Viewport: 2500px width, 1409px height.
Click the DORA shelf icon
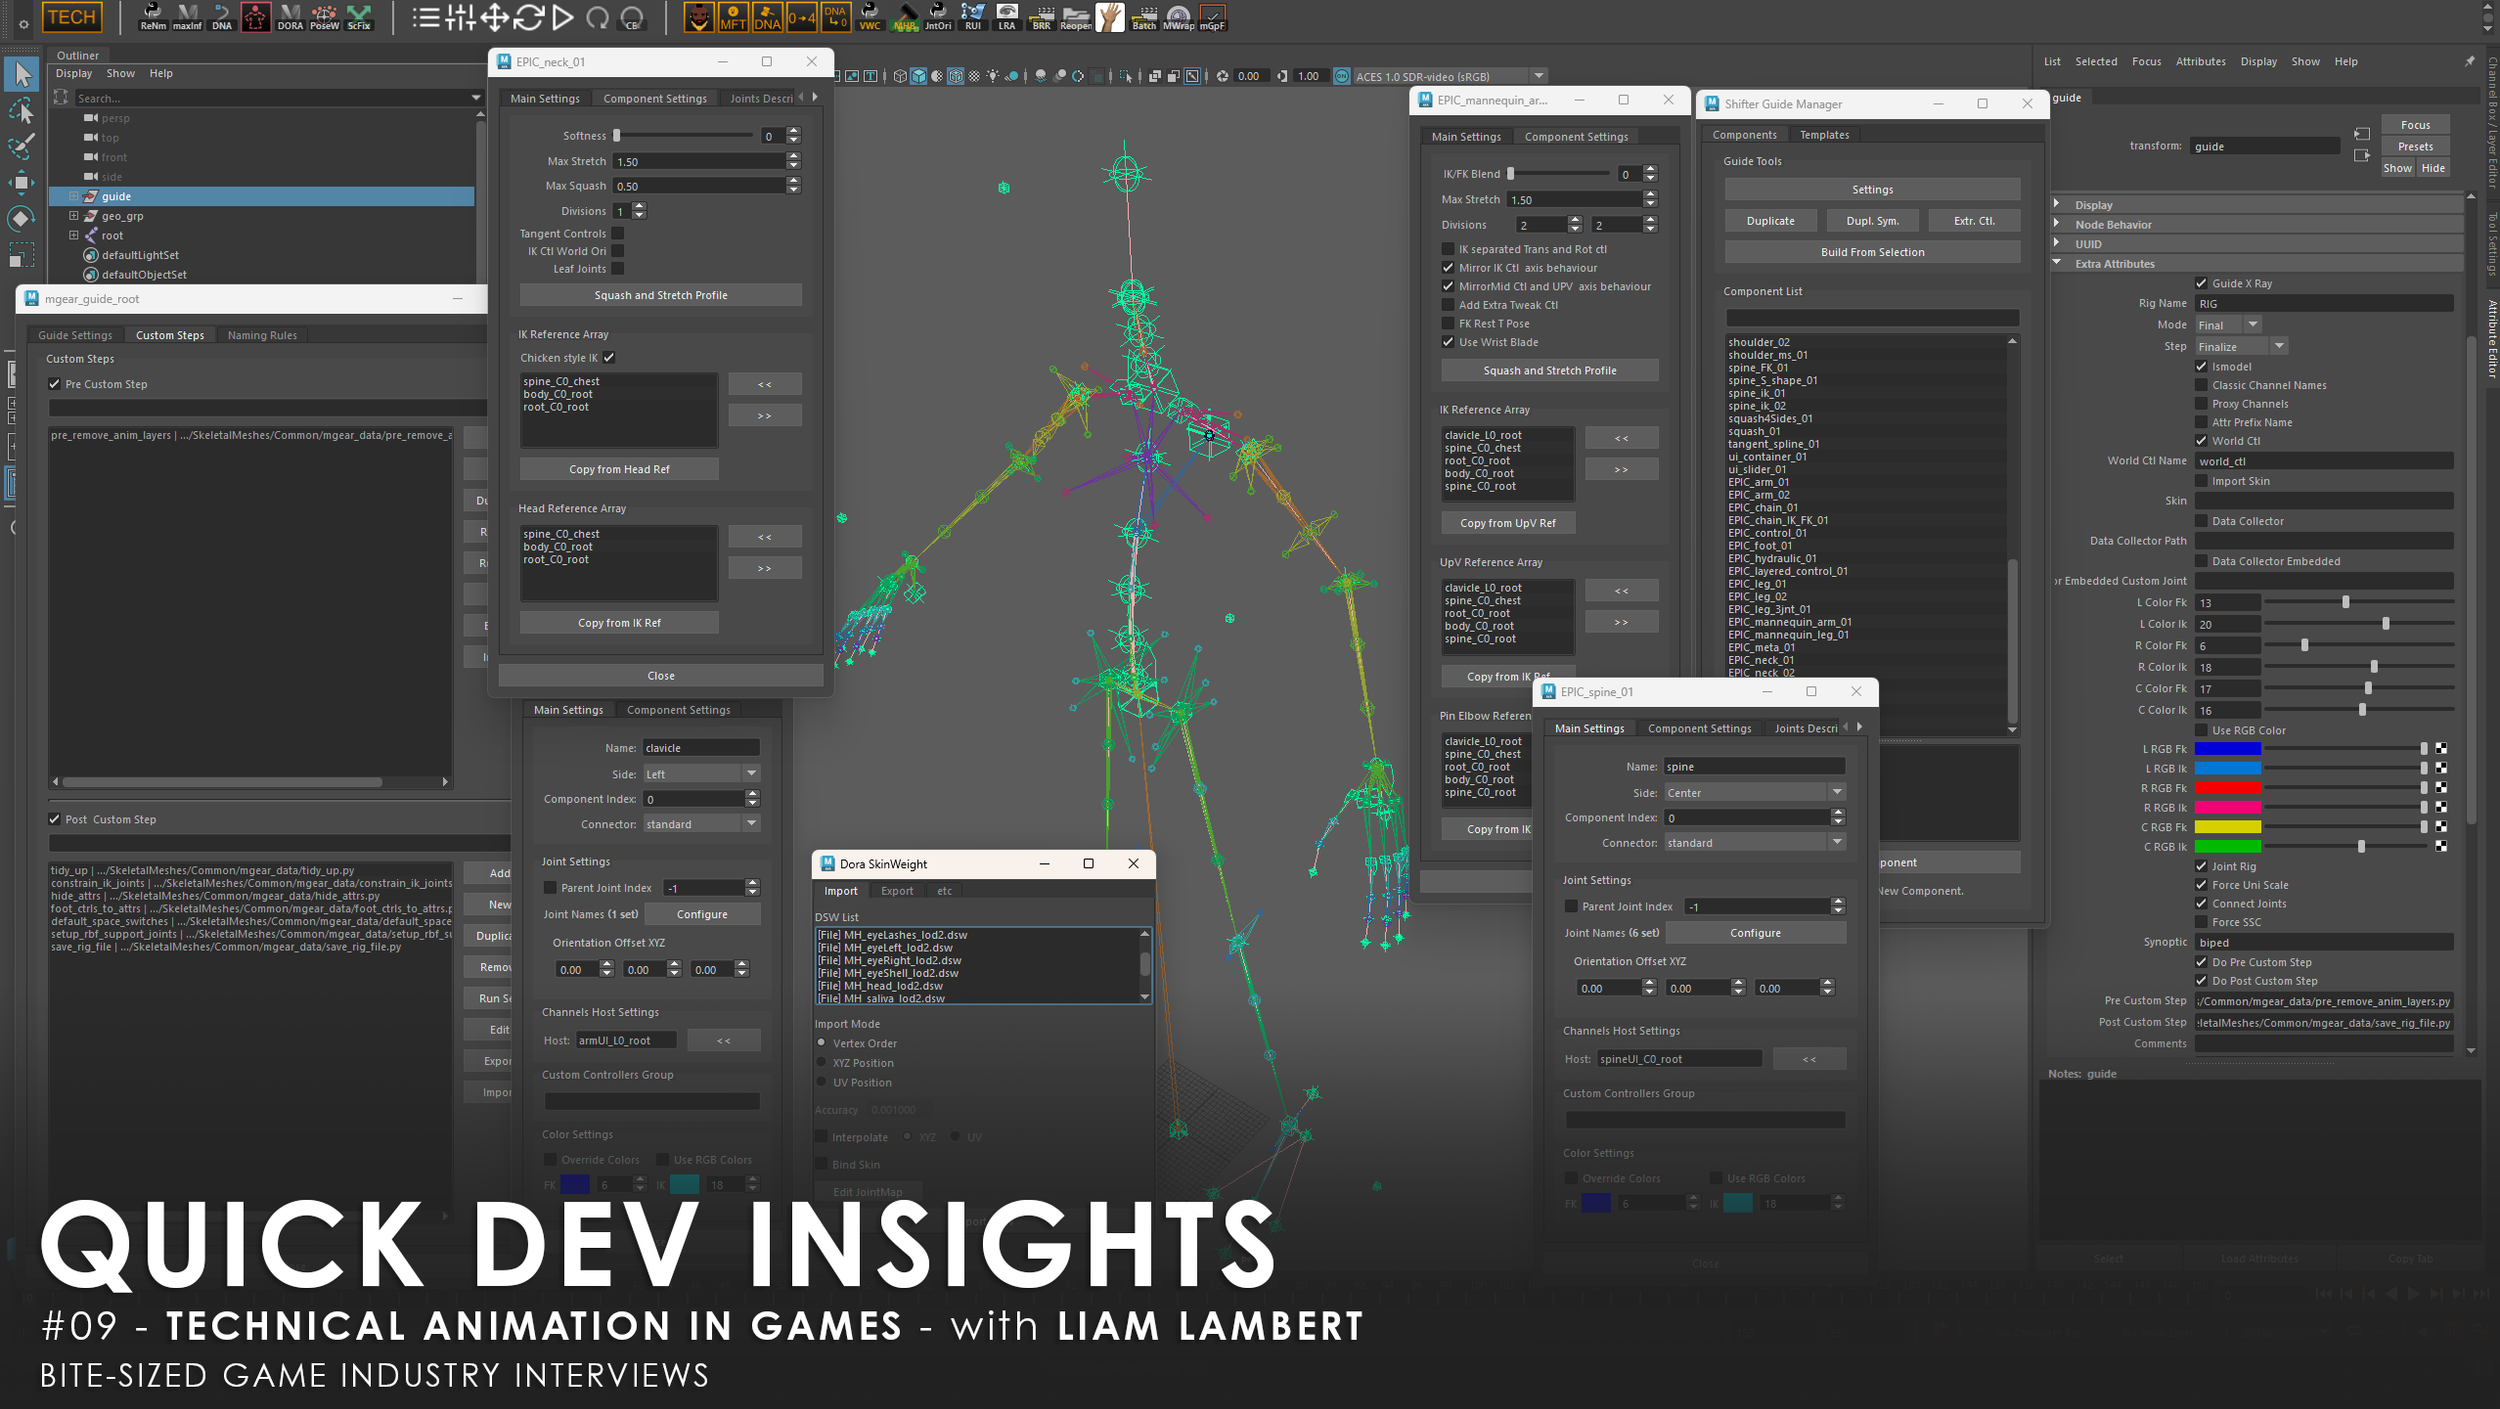pyautogui.click(x=290, y=16)
